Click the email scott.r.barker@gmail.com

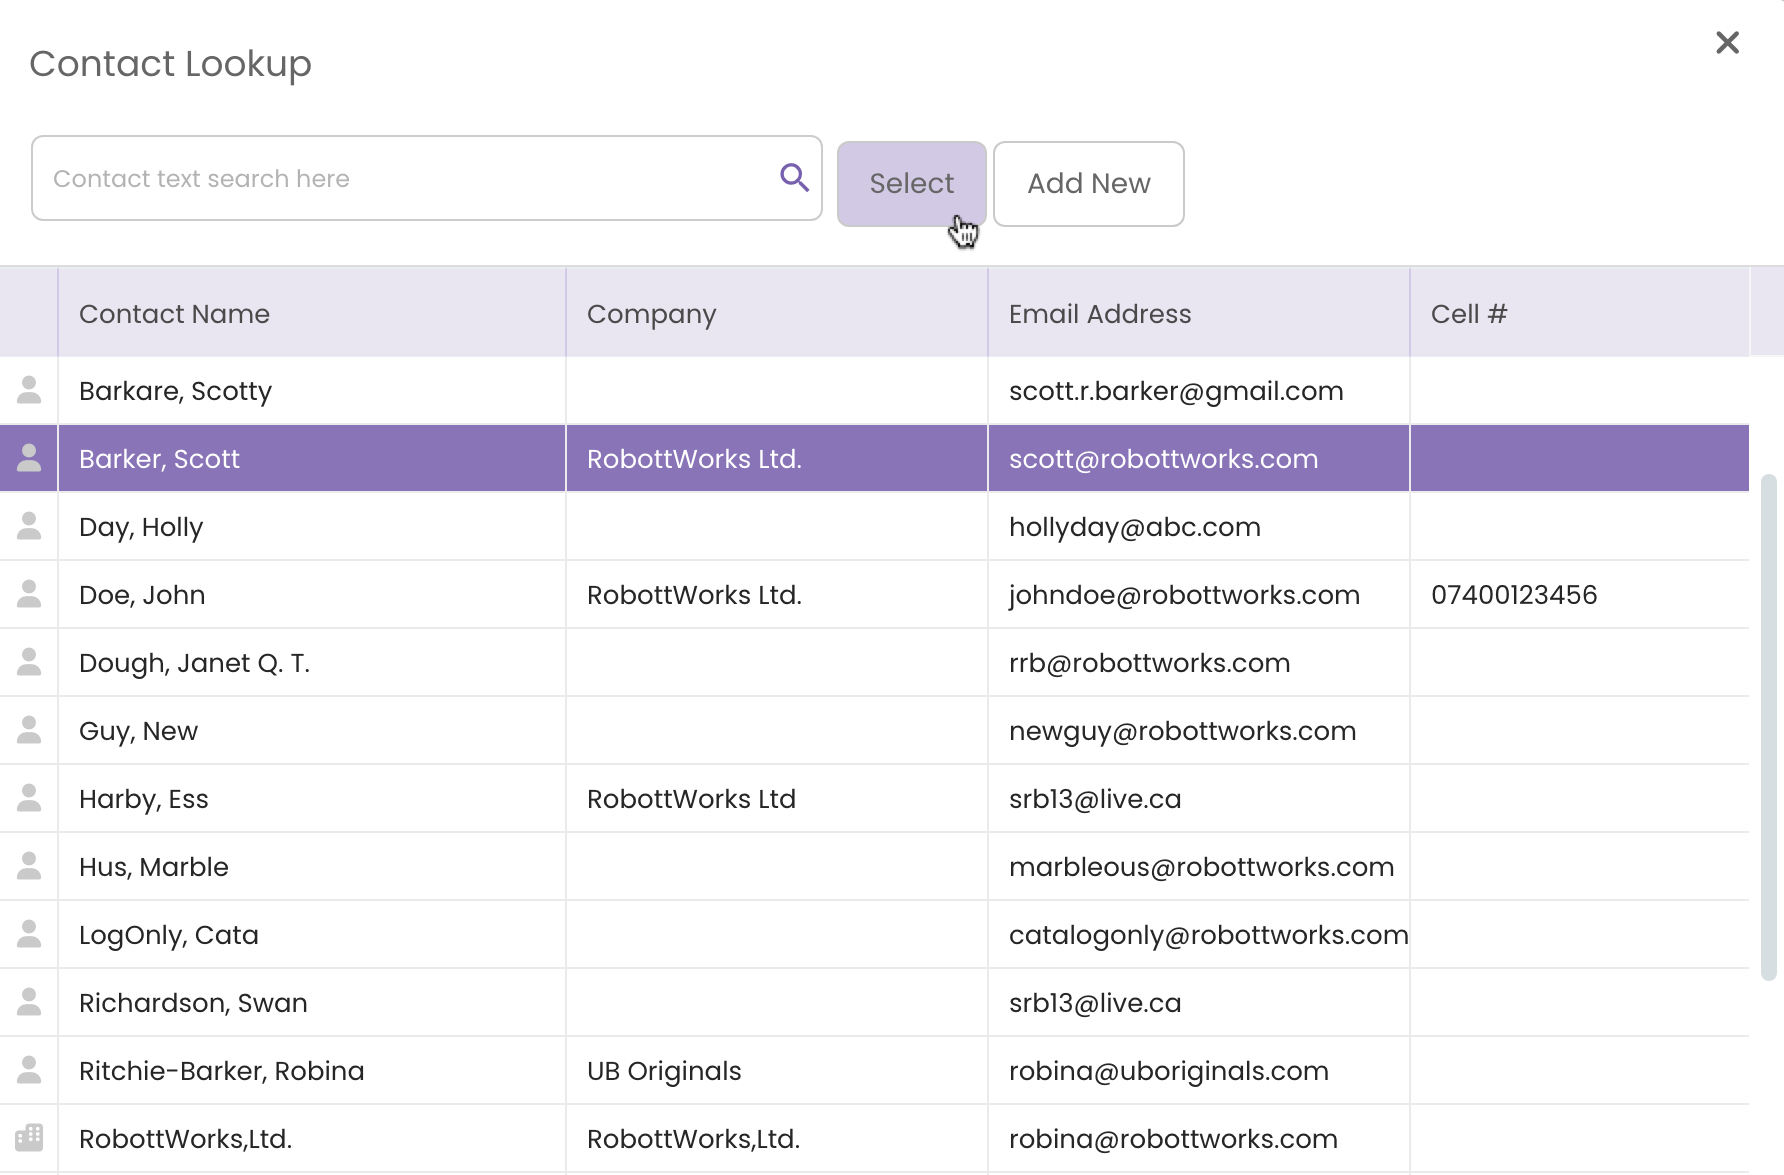point(1176,391)
